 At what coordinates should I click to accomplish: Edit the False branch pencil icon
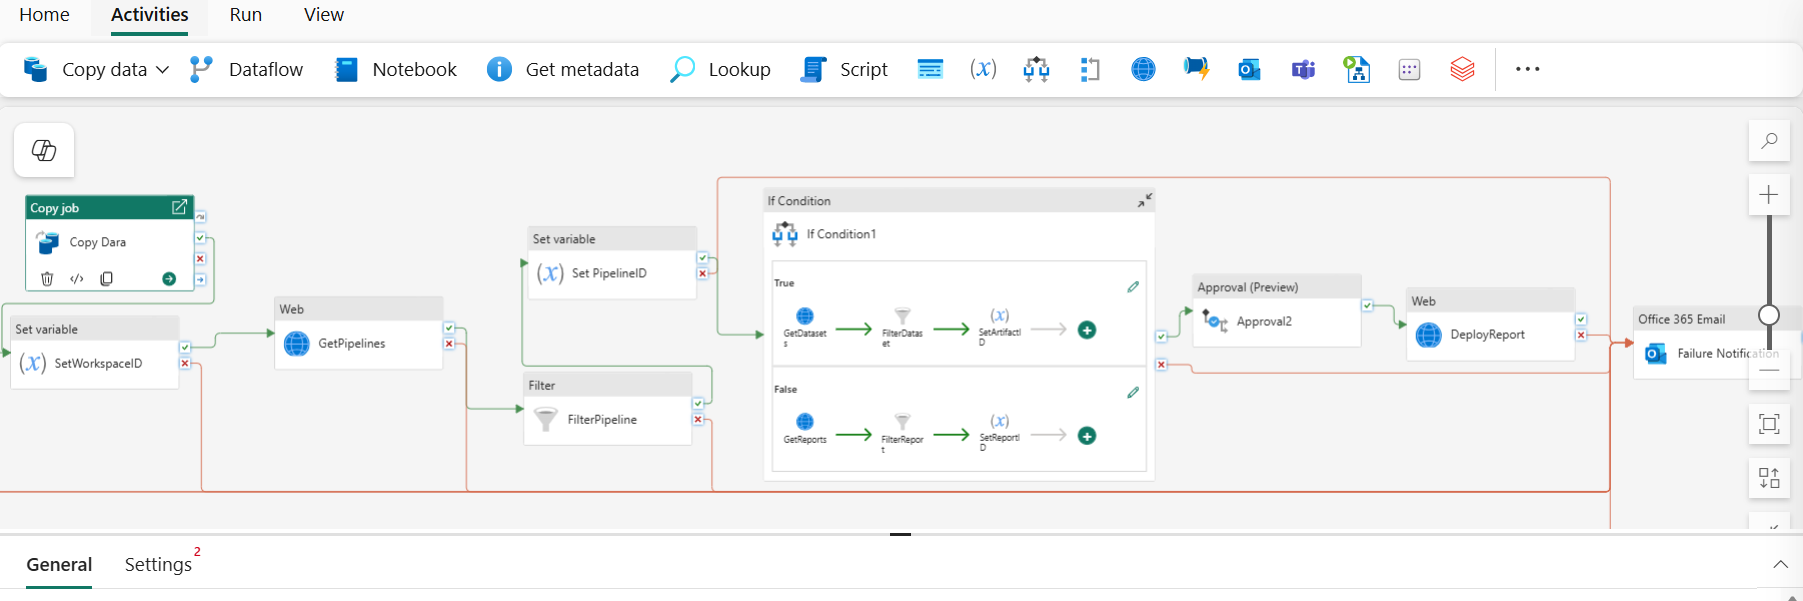(1133, 393)
